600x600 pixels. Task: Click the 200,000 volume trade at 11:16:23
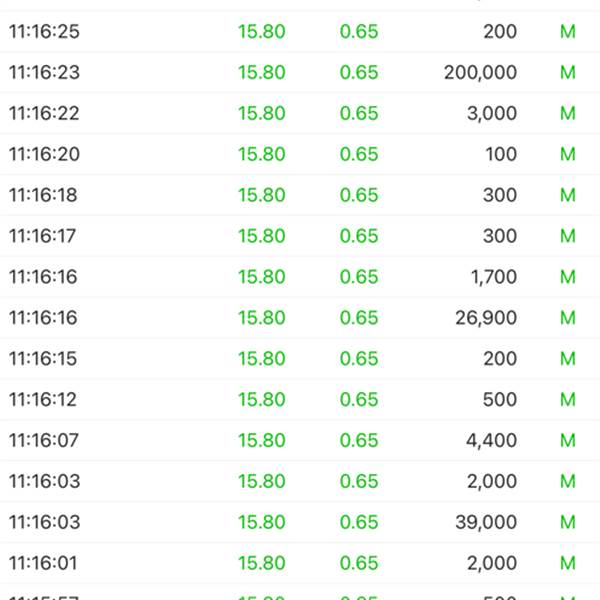click(300, 72)
